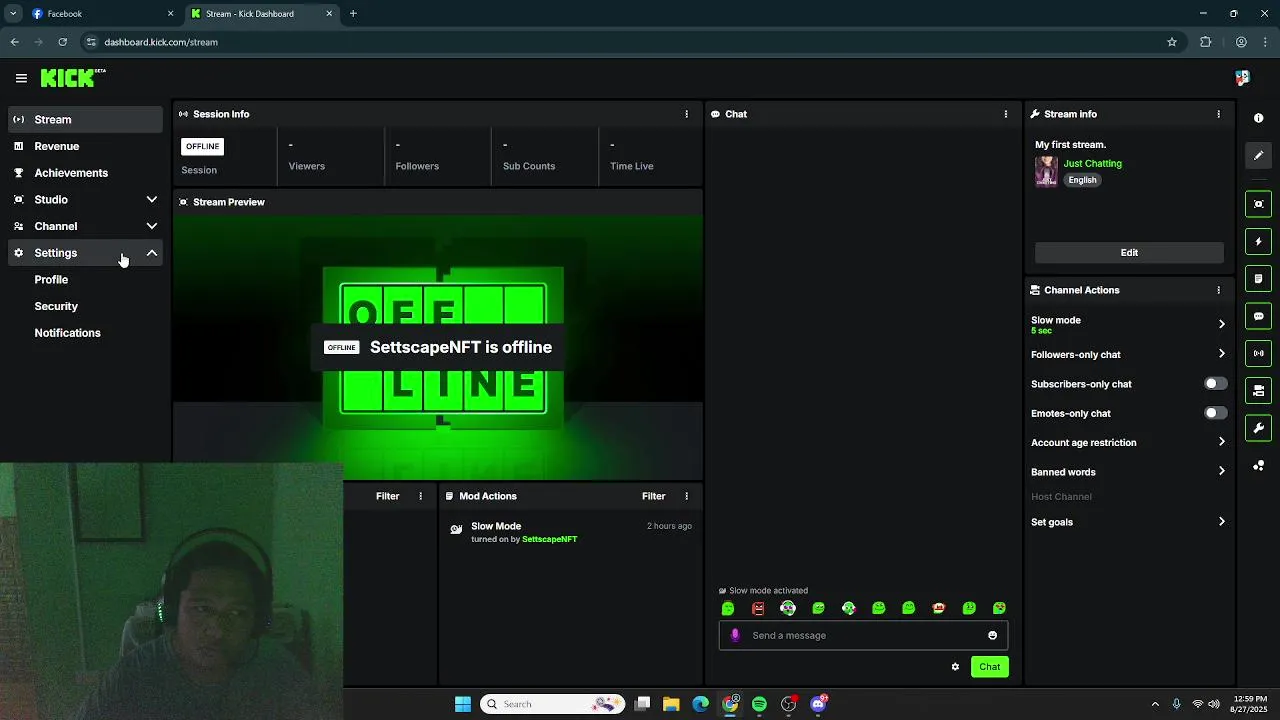The height and width of the screenshot is (720, 1280).
Task: Open Account age restriction chevron
Action: 1221,442
